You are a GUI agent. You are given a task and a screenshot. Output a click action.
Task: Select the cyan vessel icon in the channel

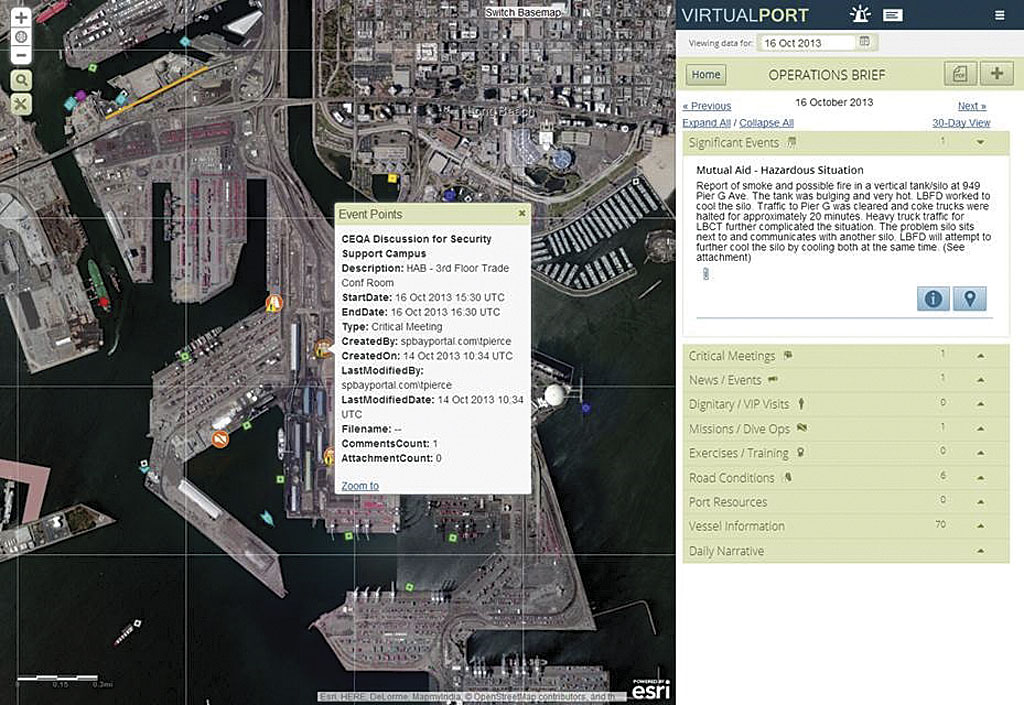click(x=266, y=518)
